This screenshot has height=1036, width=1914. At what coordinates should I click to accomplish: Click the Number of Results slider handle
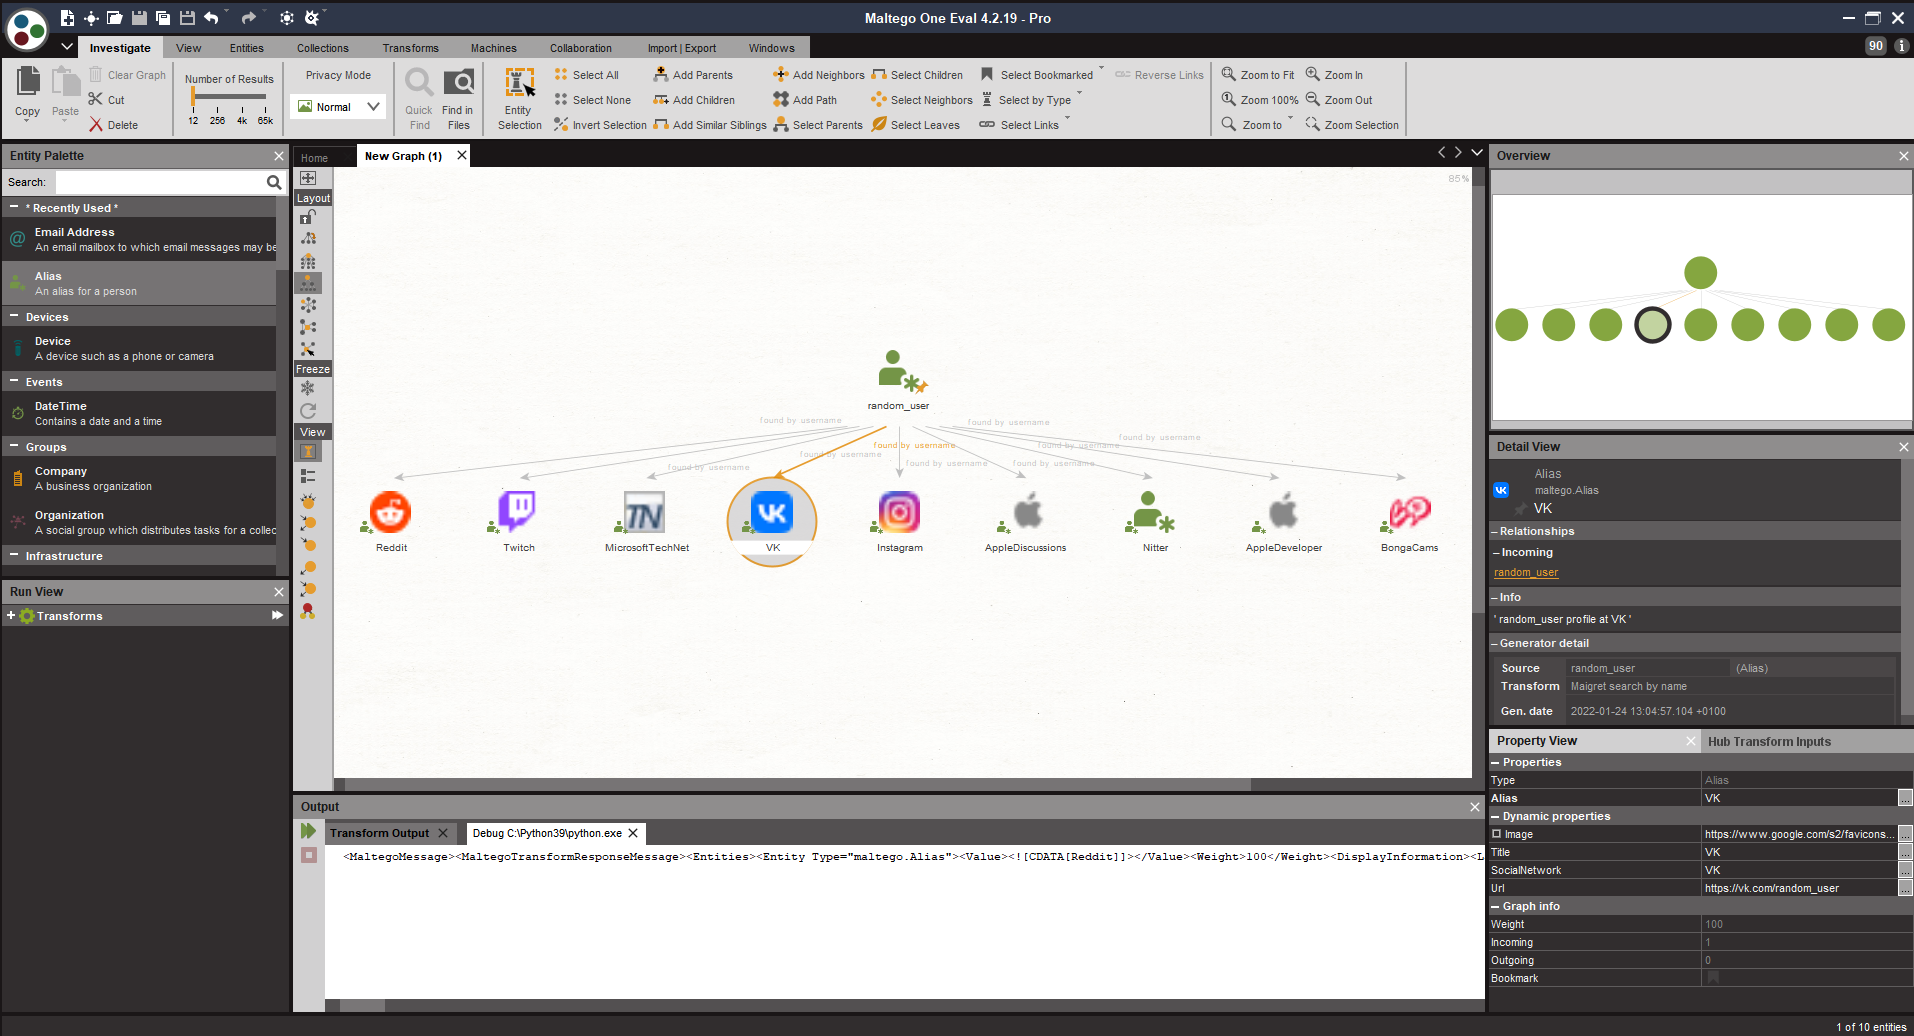click(193, 97)
